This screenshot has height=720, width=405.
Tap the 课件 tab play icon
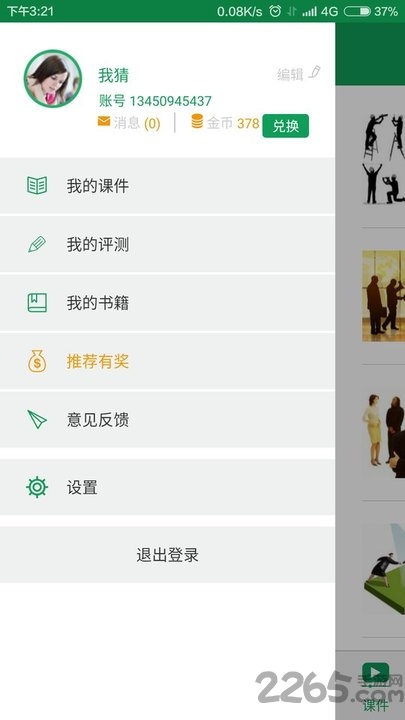coord(375,673)
